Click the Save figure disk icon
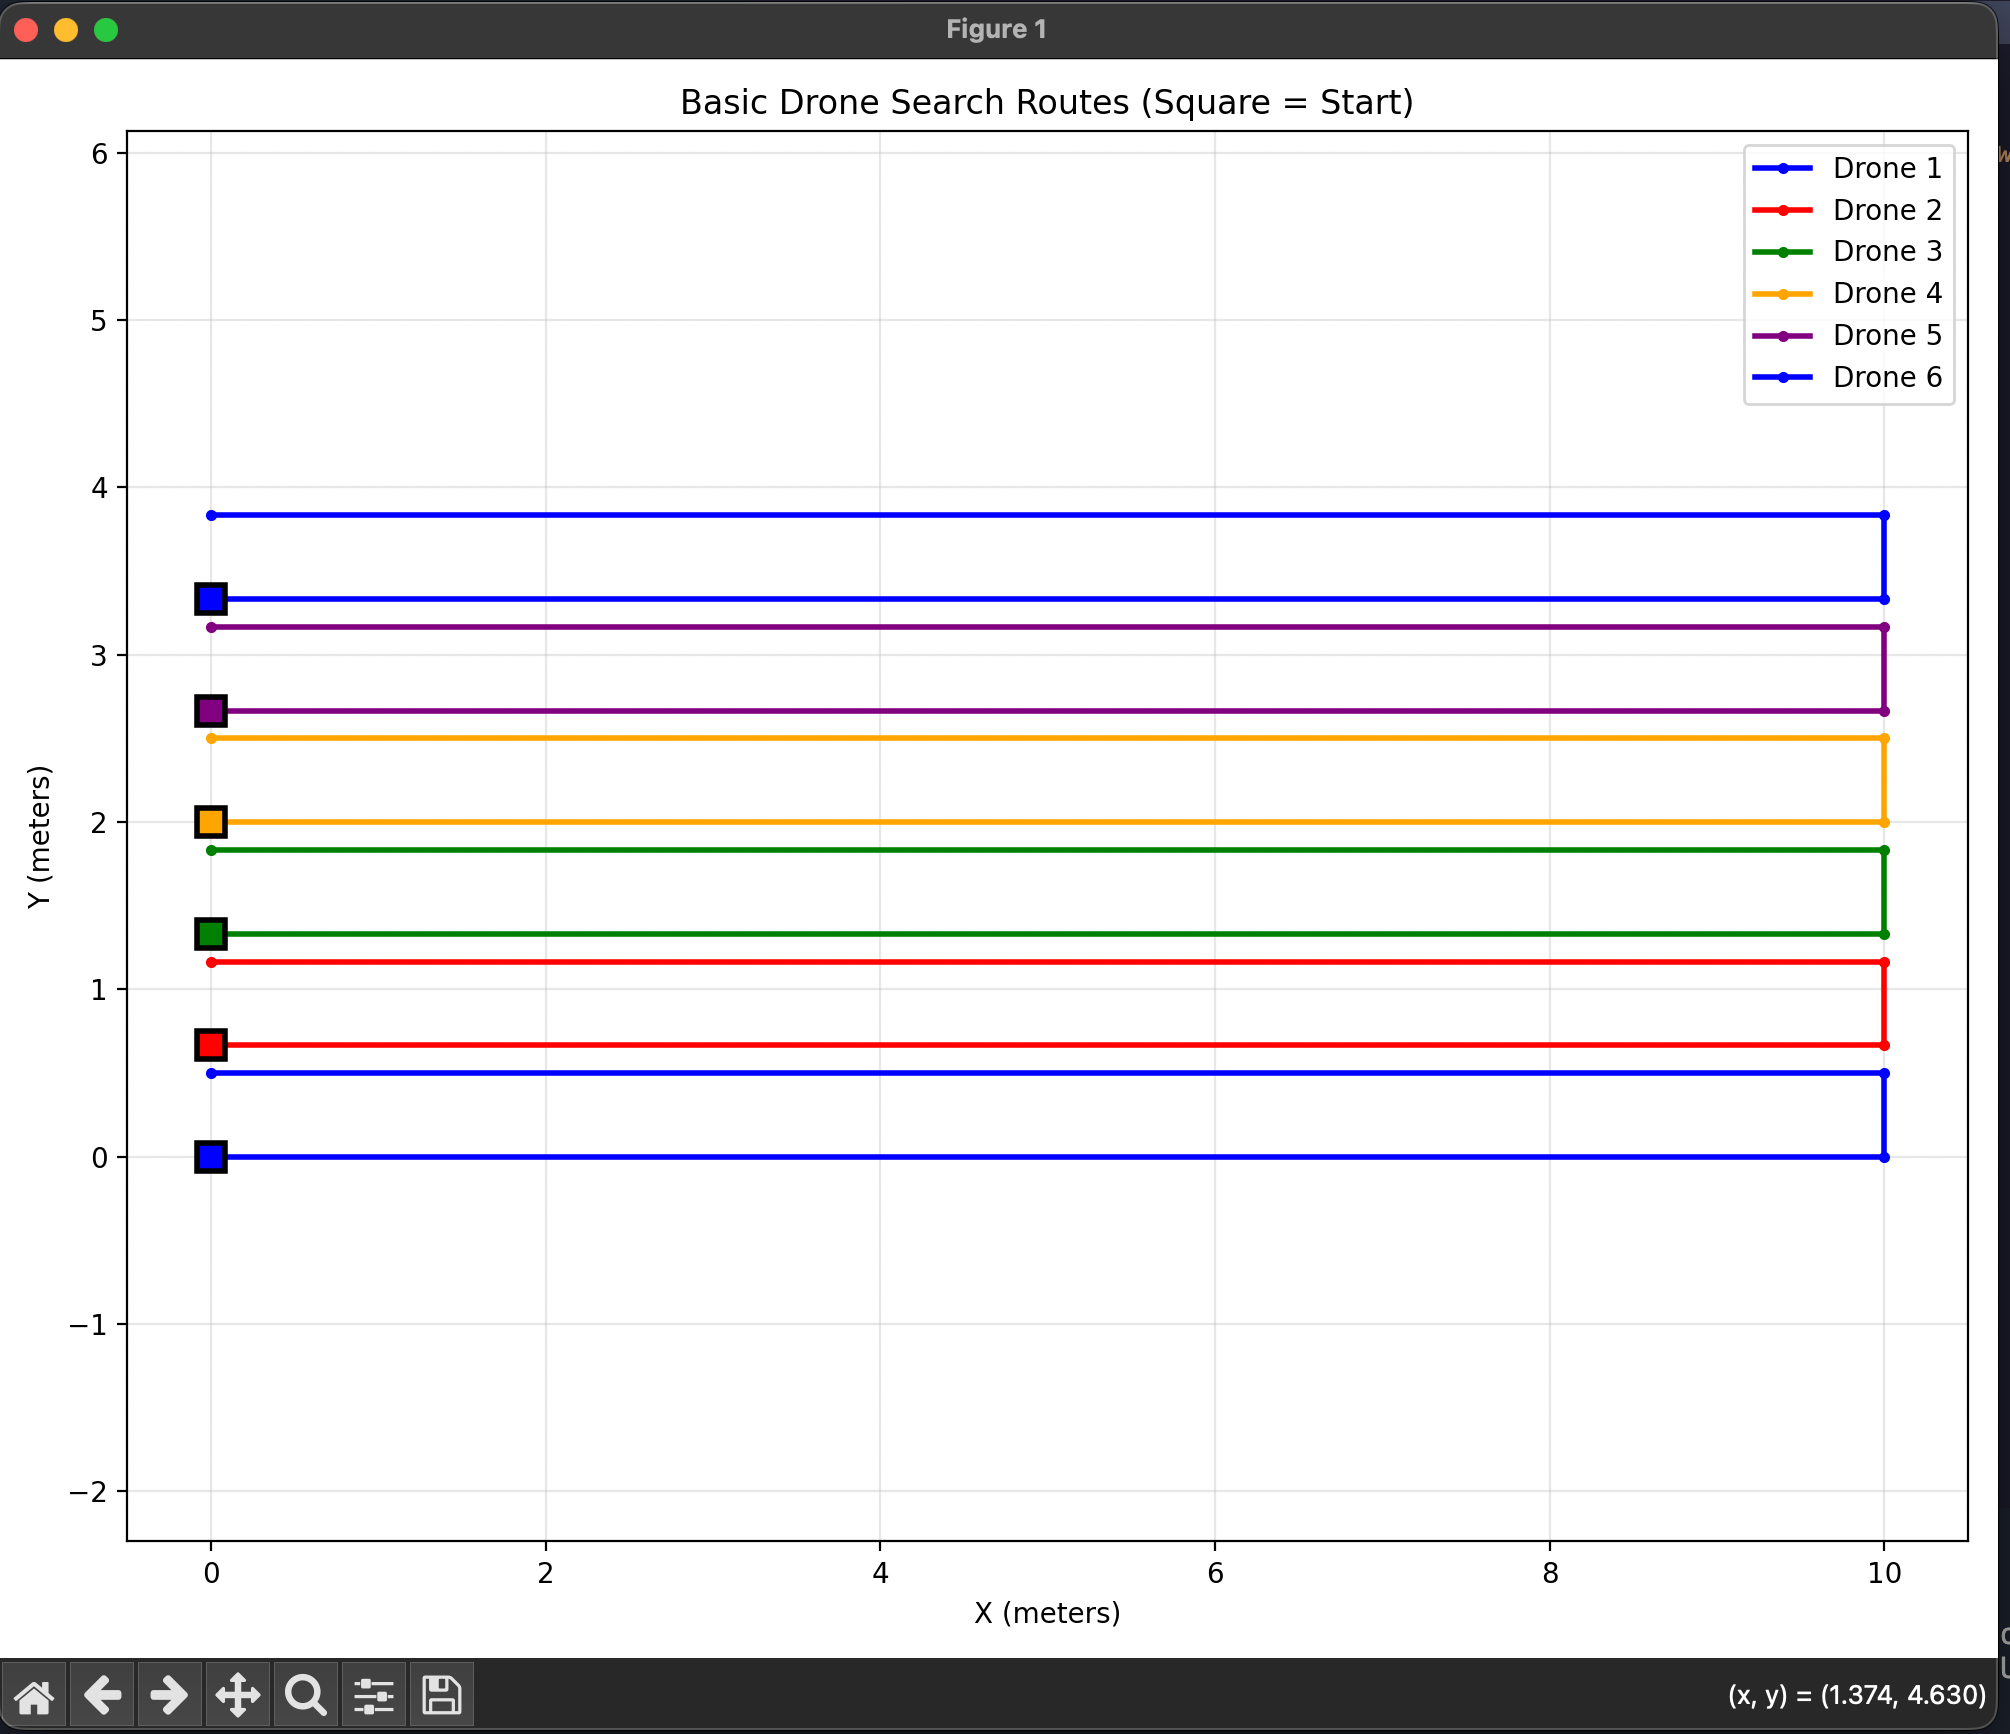The image size is (2010, 1734). coord(441,1695)
